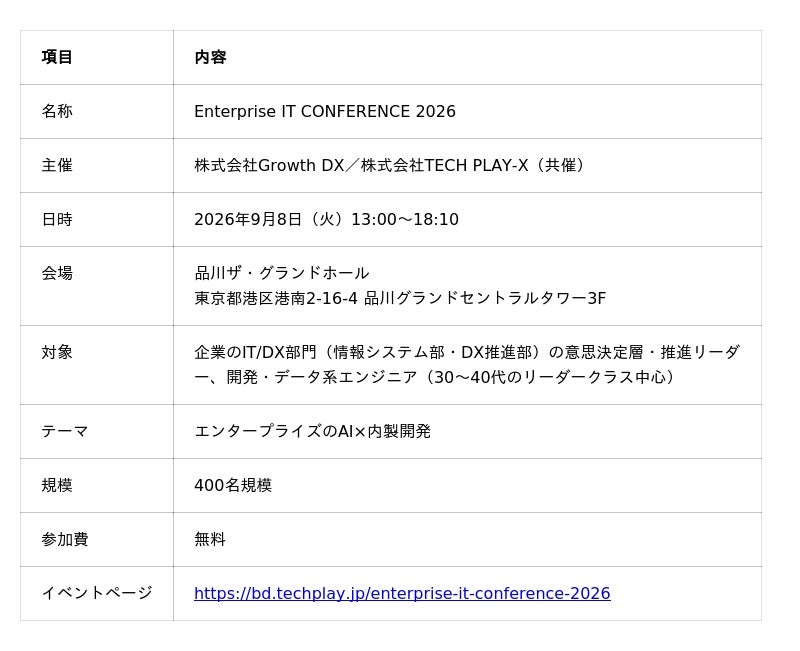Select the 日時 row label
Image resolution: width=800 pixels, height=651 pixels.
(x=57, y=219)
